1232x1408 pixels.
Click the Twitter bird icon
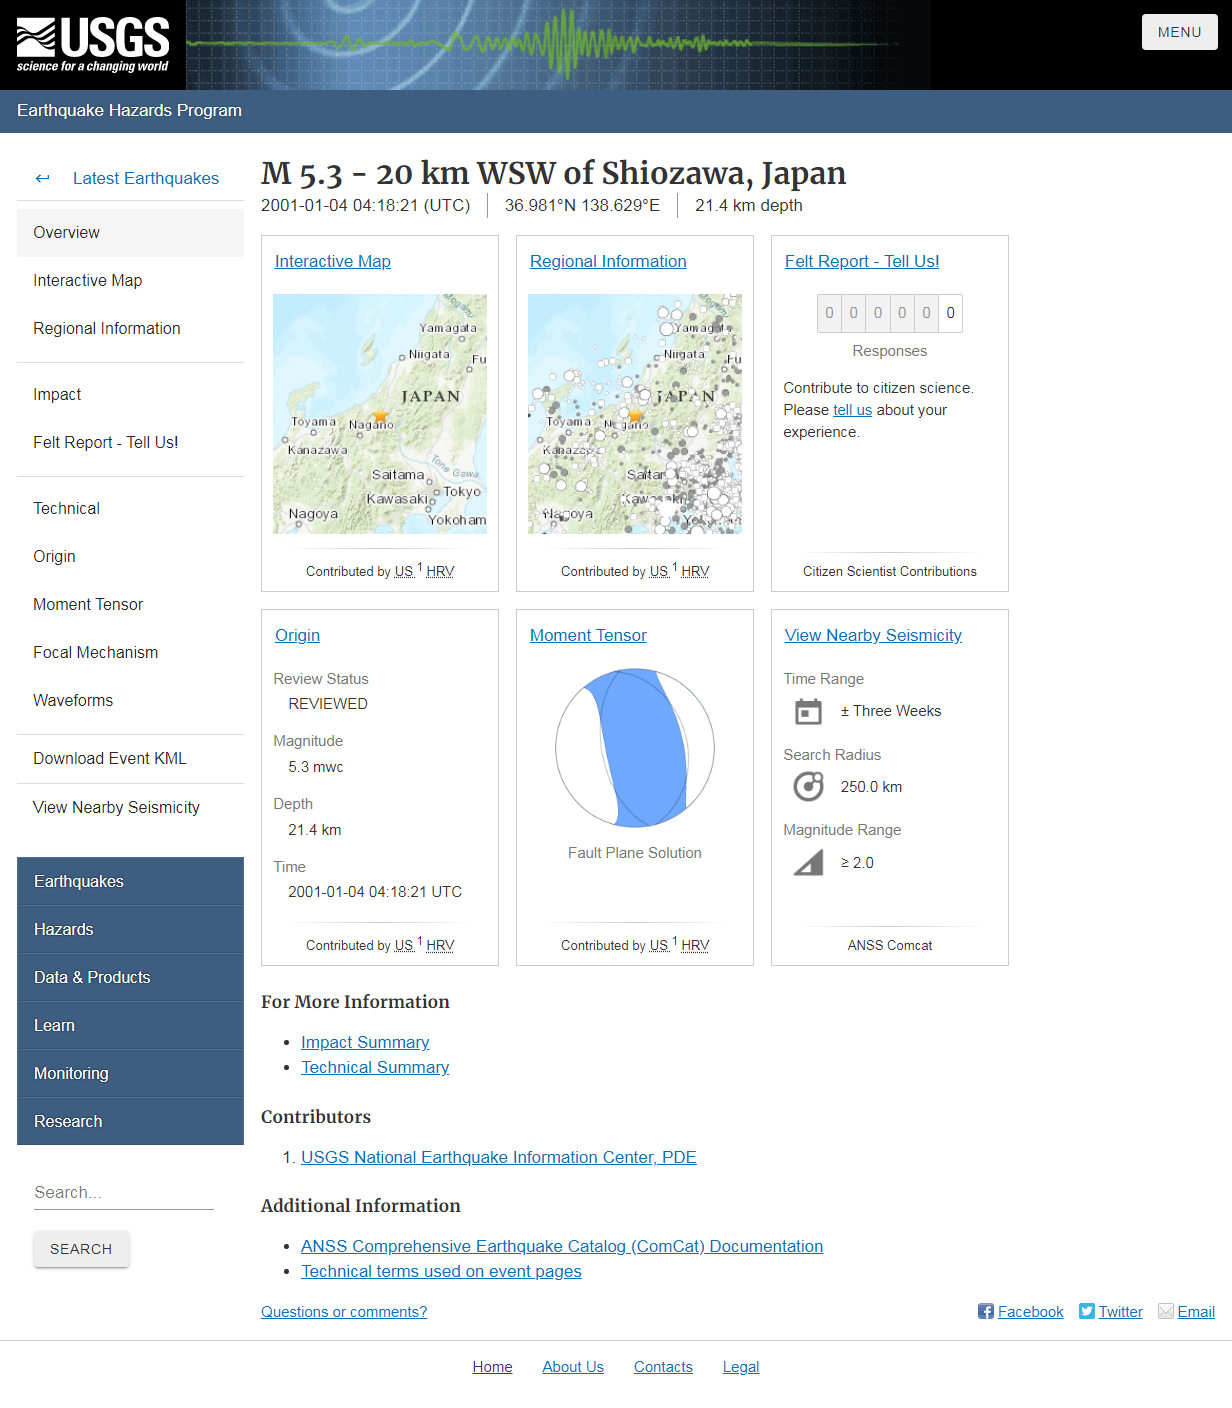(1087, 1311)
